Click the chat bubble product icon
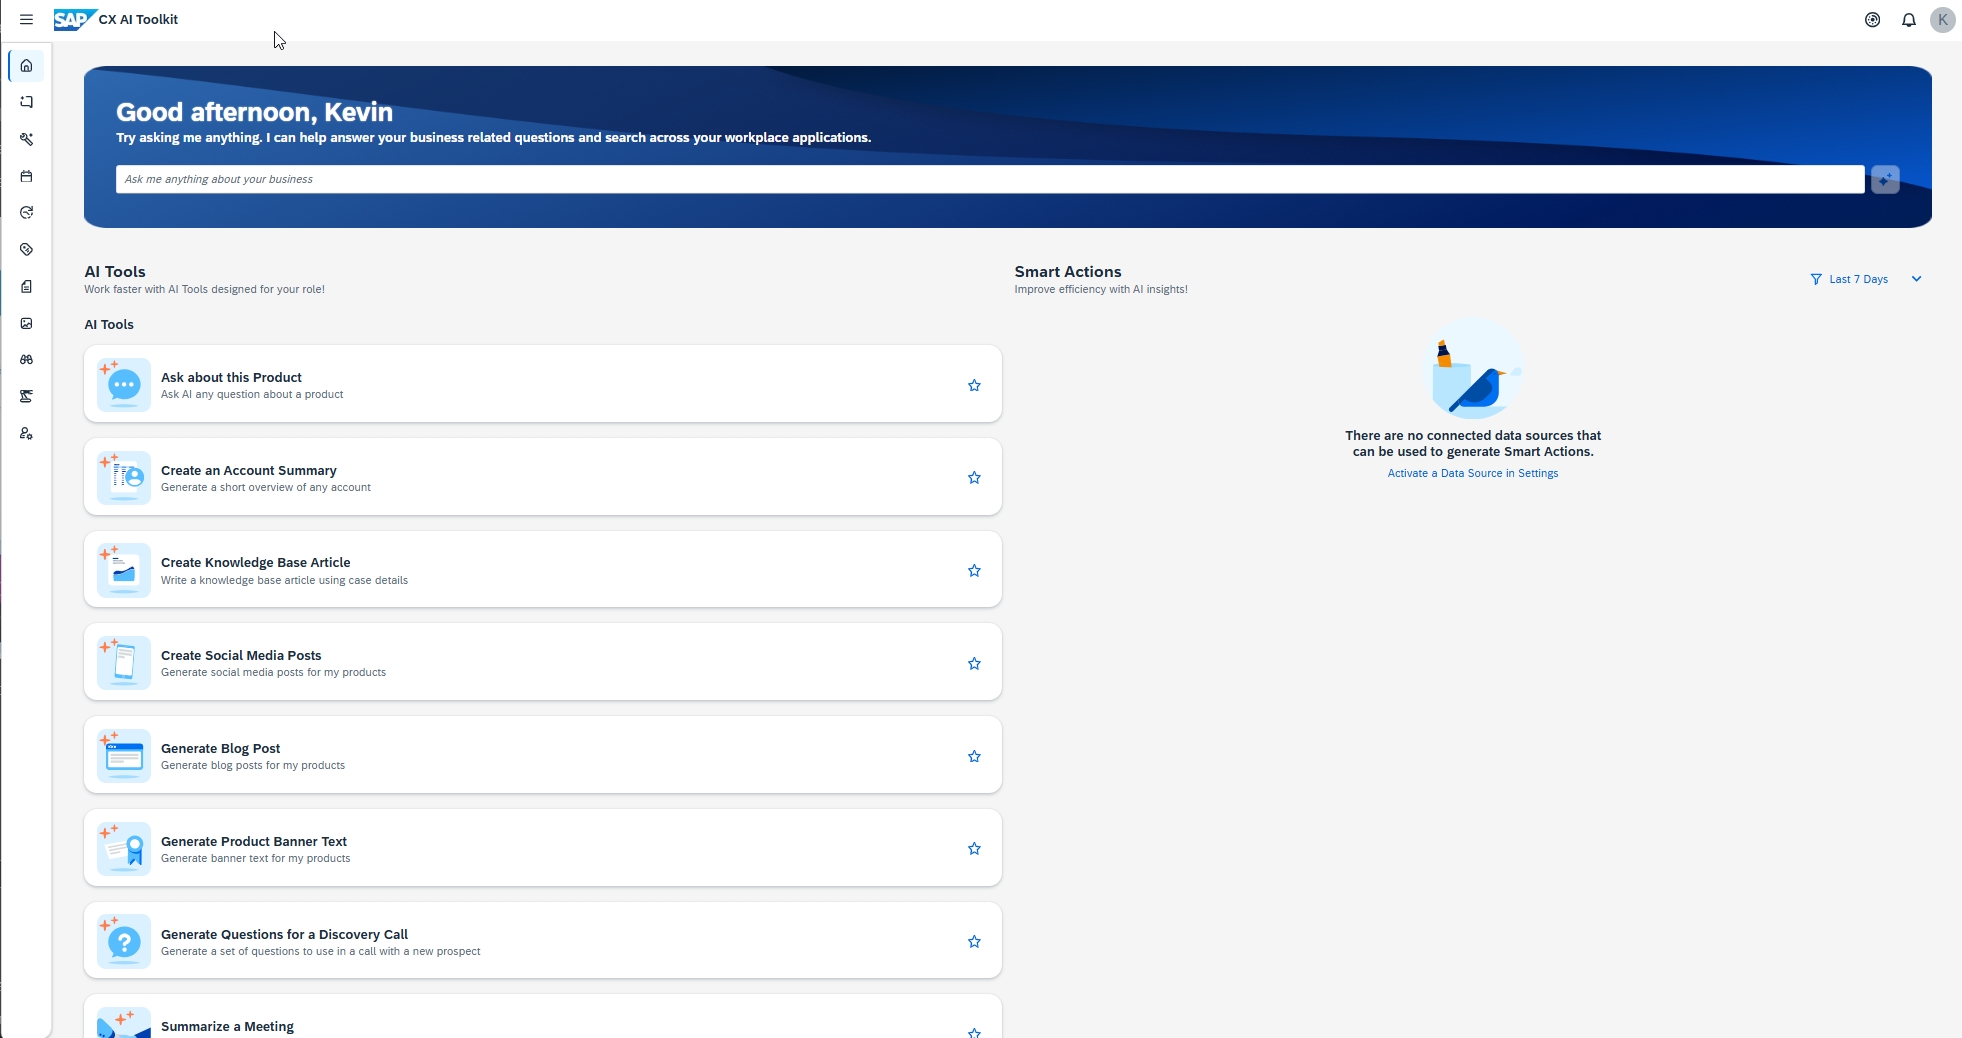This screenshot has width=1962, height=1038. [124, 385]
